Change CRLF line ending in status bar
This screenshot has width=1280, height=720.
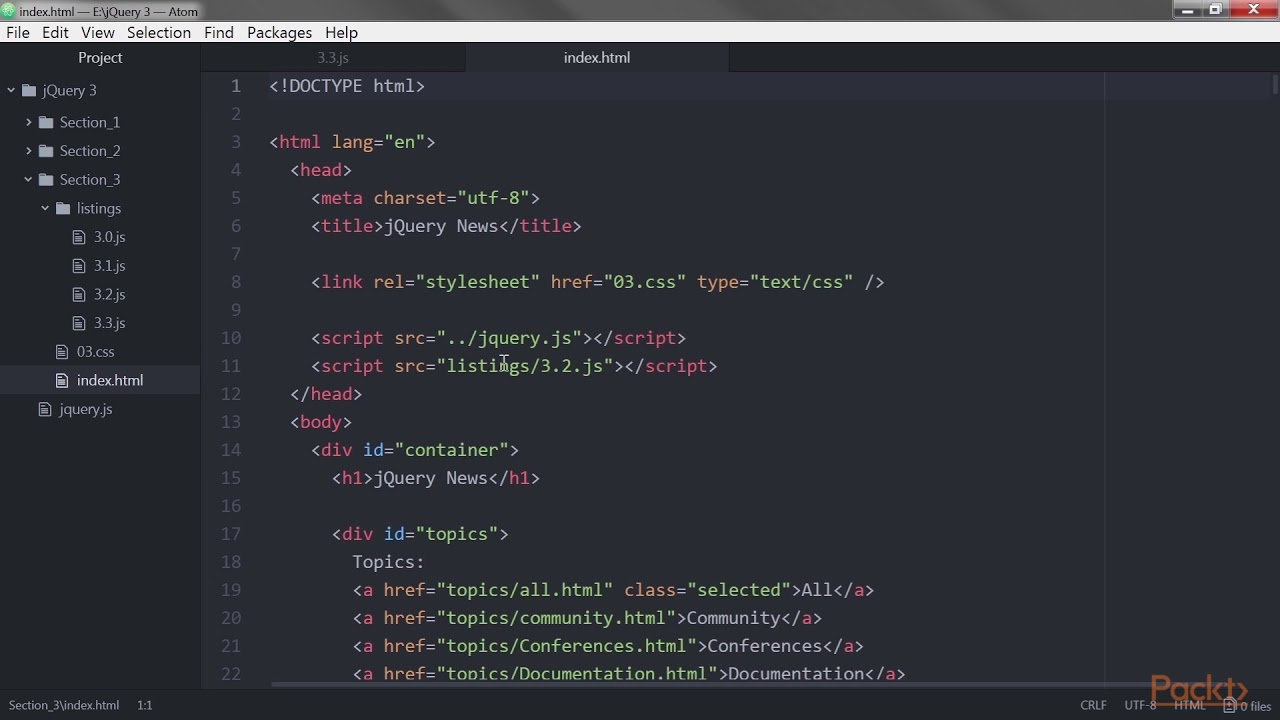(x=1093, y=705)
